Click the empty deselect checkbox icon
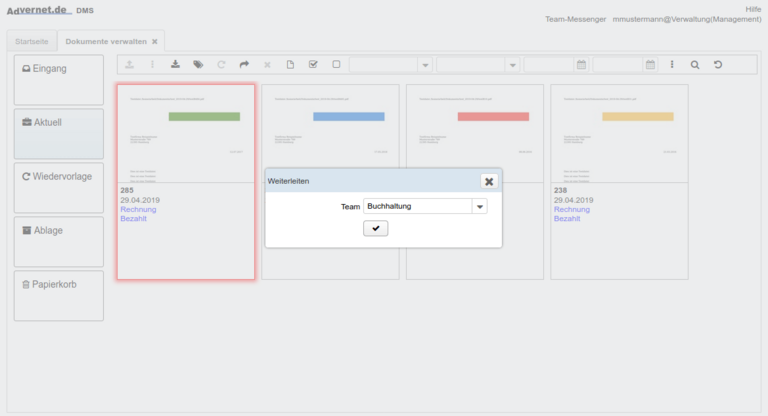 pyautogui.click(x=336, y=65)
